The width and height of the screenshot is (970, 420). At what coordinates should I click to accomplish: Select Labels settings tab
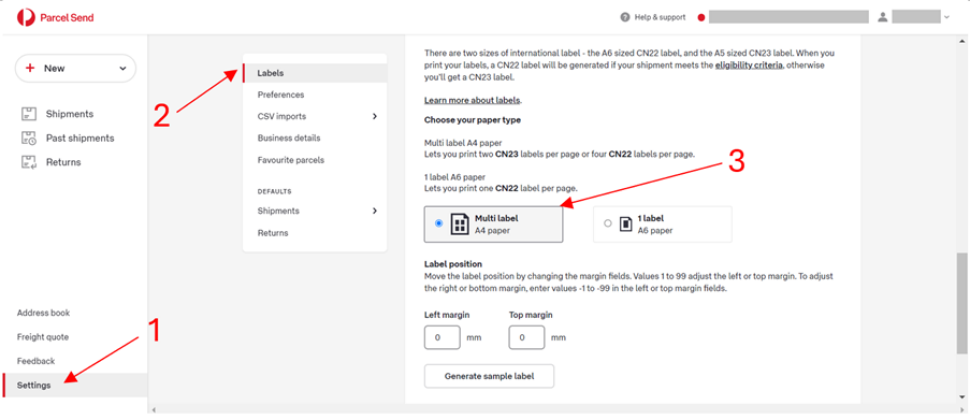tap(315, 73)
